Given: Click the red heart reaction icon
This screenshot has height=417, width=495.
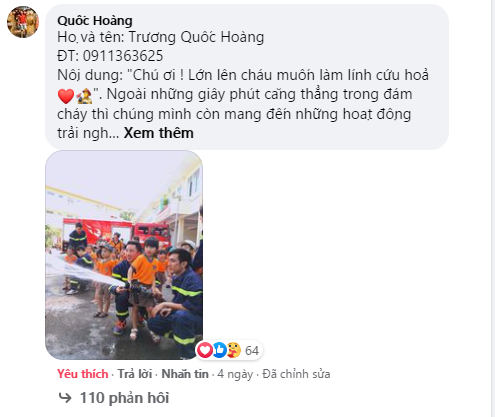Looking at the screenshot, I should 205,350.
